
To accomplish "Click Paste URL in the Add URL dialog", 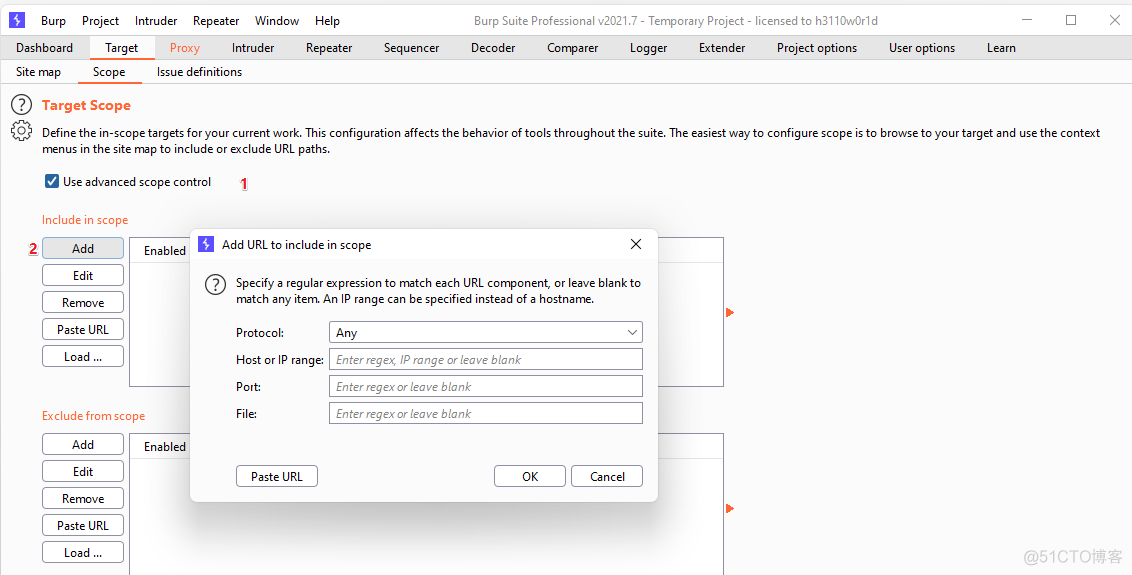I will point(277,476).
